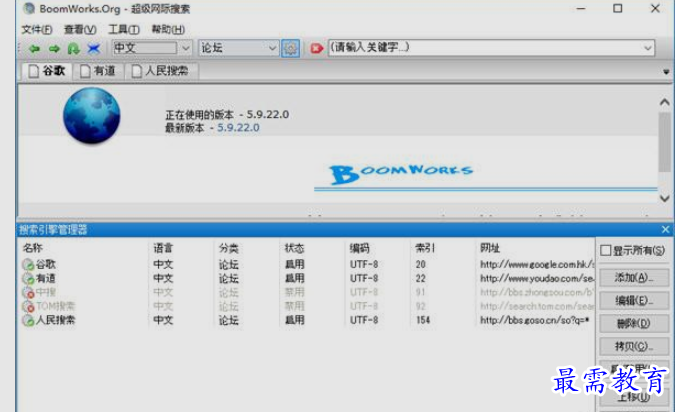The image size is (675, 412).
Task: Refresh with the green reload icon
Action: pyautogui.click(x=73, y=49)
